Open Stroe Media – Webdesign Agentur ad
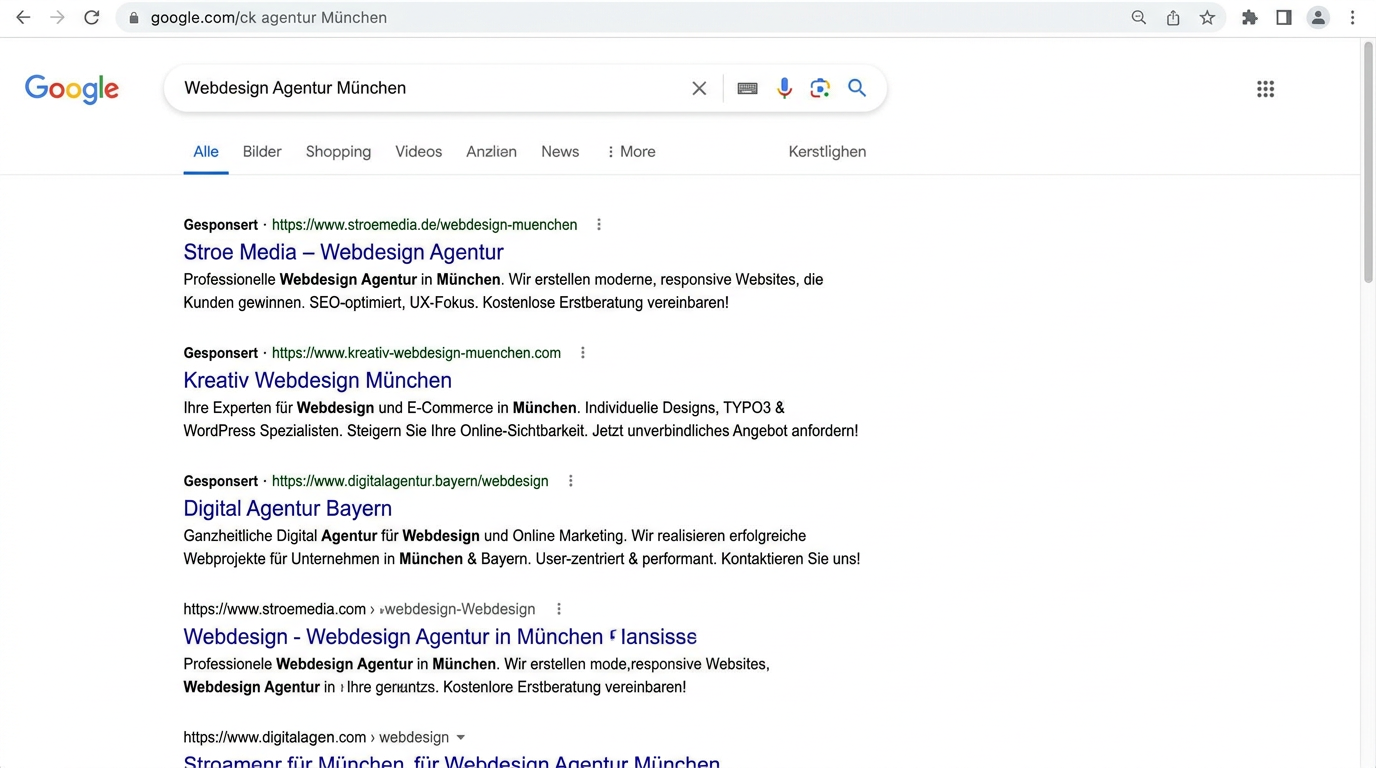The image size is (1376, 768). pyautogui.click(x=343, y=252)
